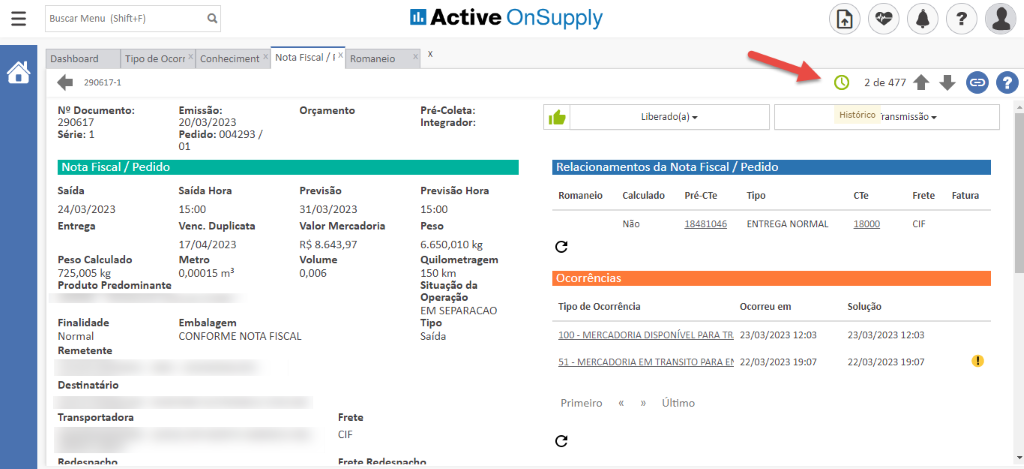Open CTe link 18000

click(866, 225)
